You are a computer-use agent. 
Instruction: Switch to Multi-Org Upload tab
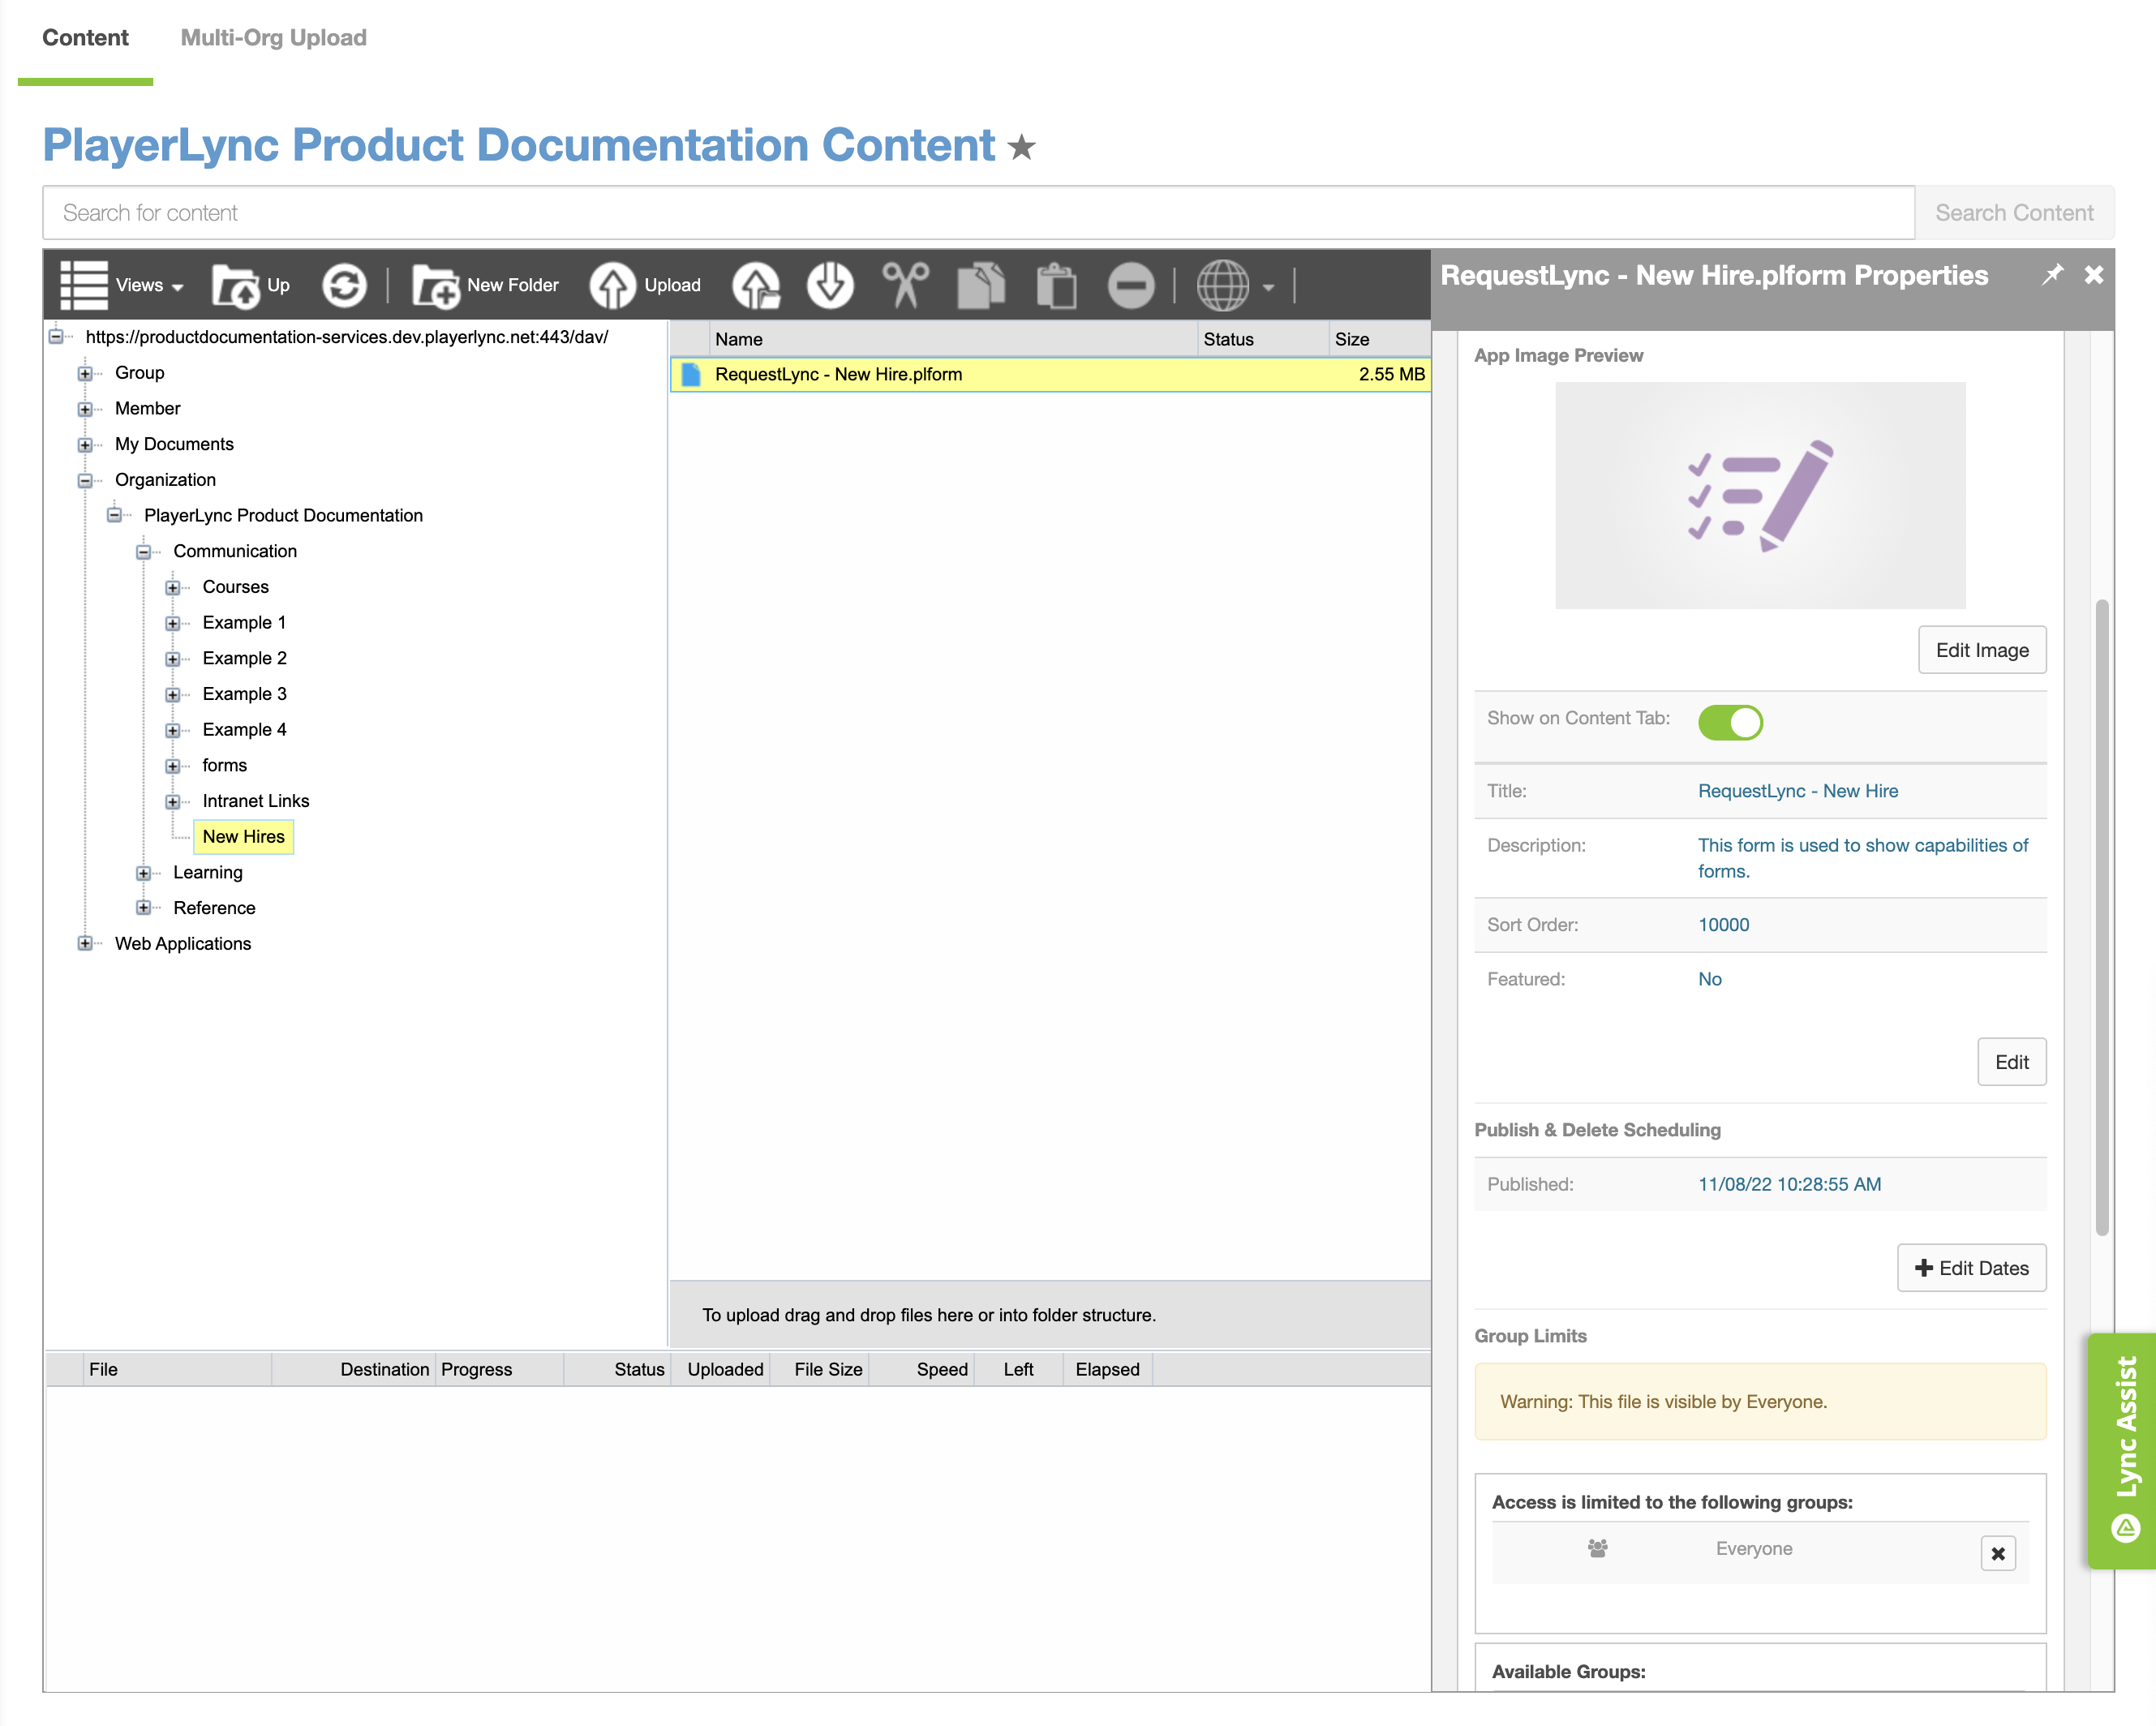point(273,38)
